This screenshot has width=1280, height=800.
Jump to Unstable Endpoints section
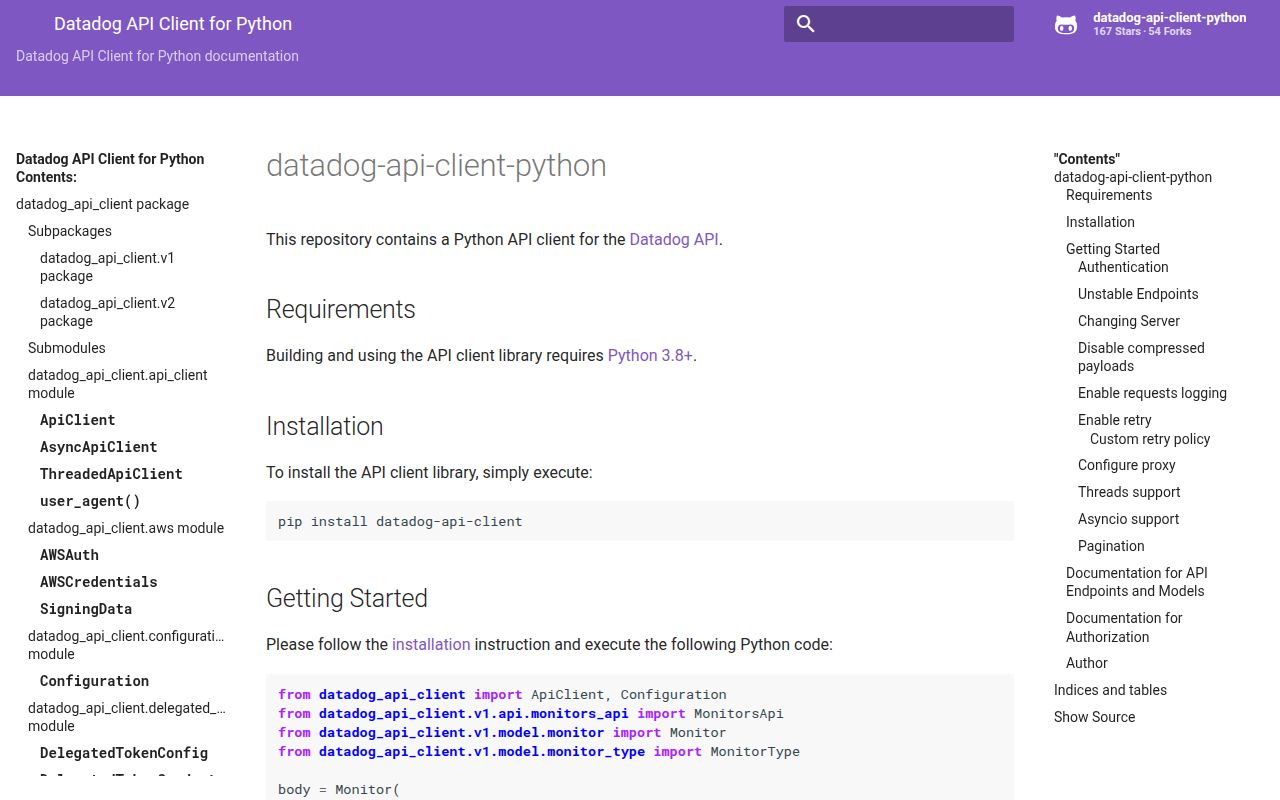(1138, 294)
